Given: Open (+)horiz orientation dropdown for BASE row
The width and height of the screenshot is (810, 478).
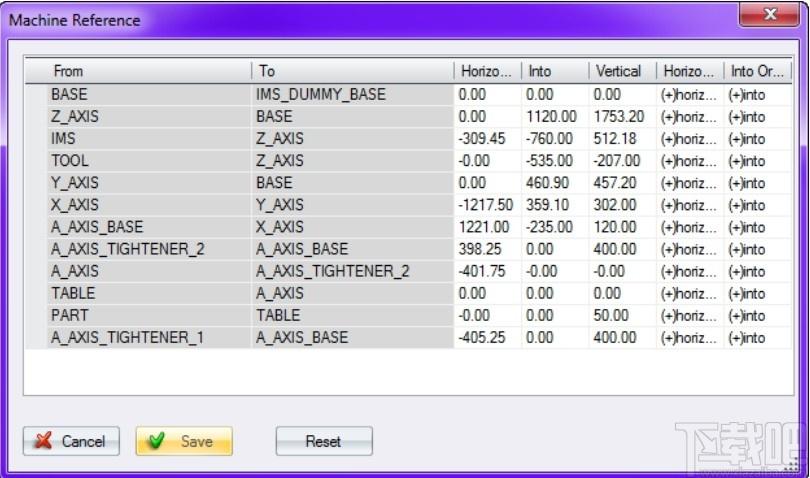Looking at the screenshot, I should coord(690,95).
